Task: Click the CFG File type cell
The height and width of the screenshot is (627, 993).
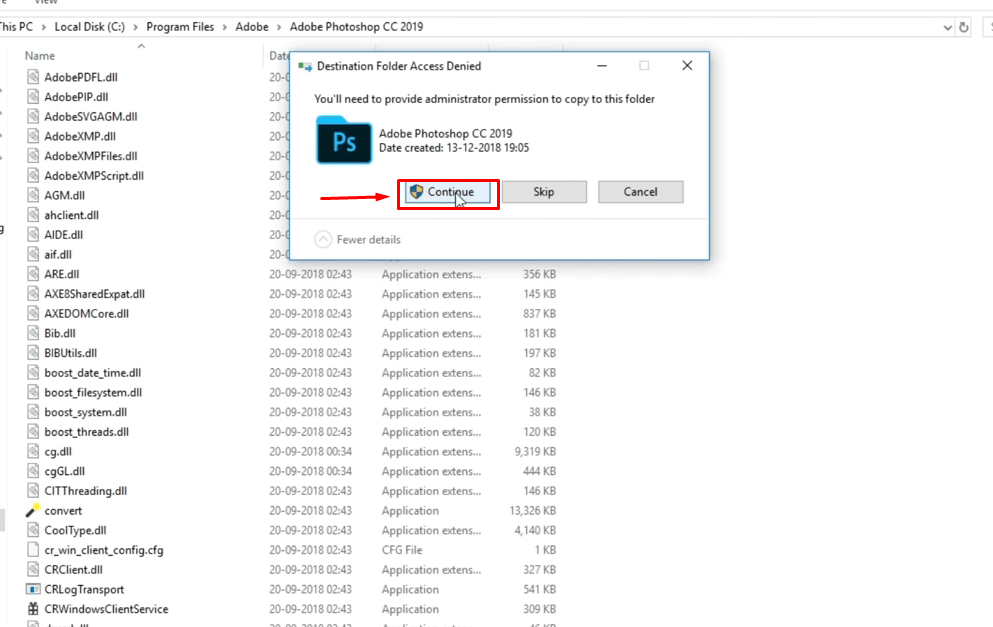Action: pyautogui.click(x=402, y=549)
